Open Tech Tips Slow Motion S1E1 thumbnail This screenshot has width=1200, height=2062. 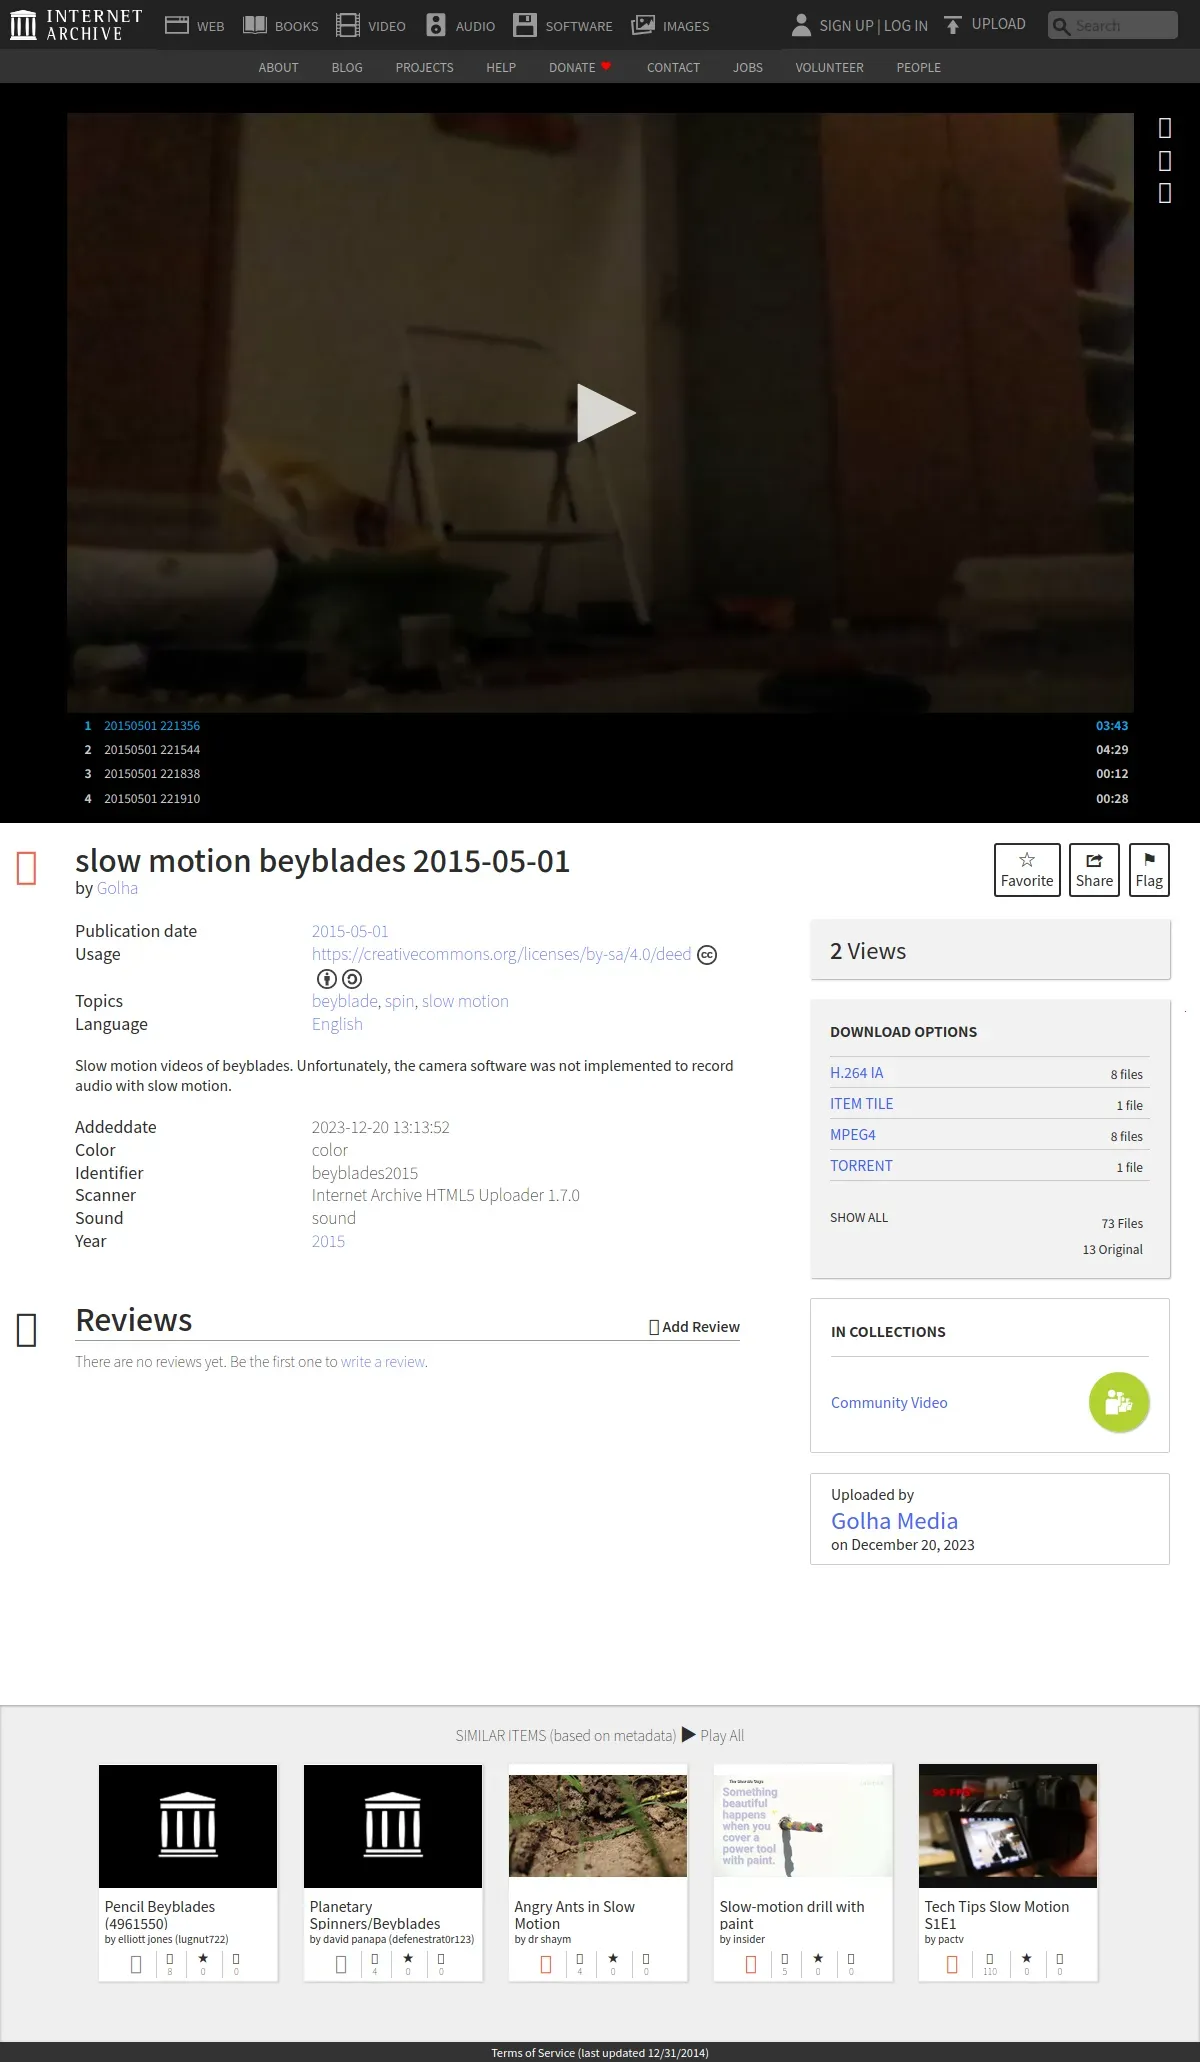pos(1008,1826)
